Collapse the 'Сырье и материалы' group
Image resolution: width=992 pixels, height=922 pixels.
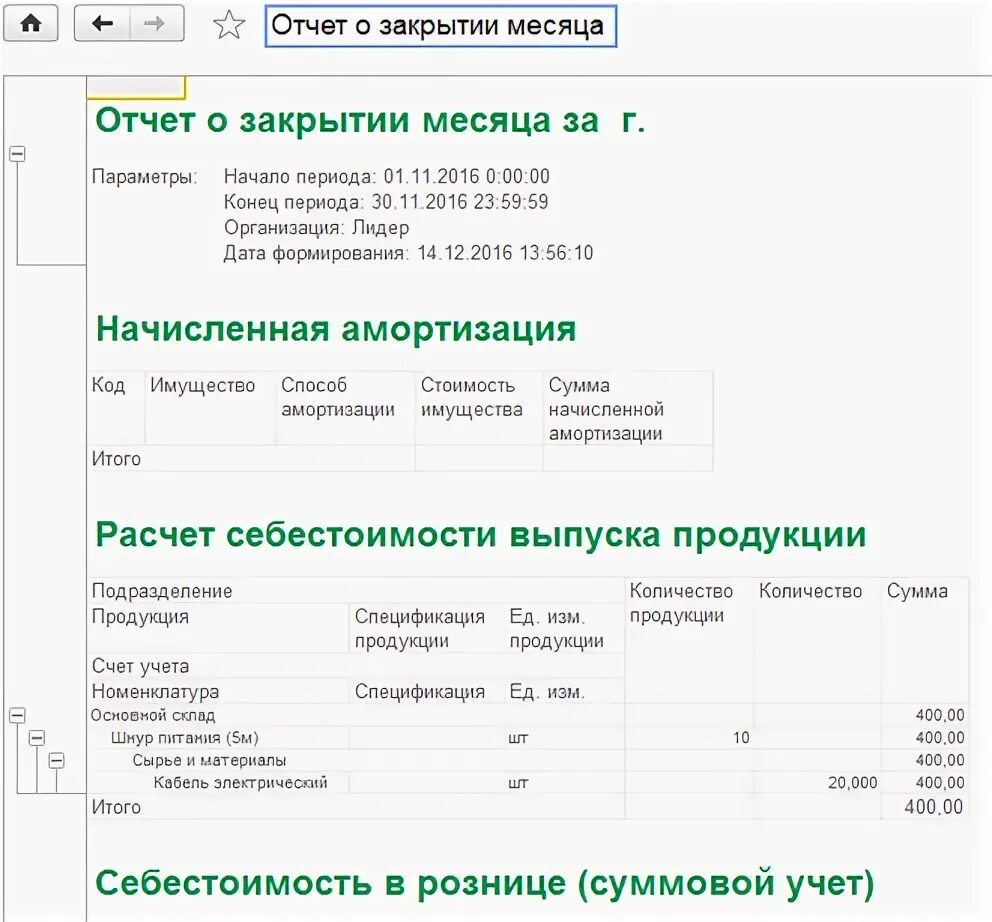(x=57, y=760)
